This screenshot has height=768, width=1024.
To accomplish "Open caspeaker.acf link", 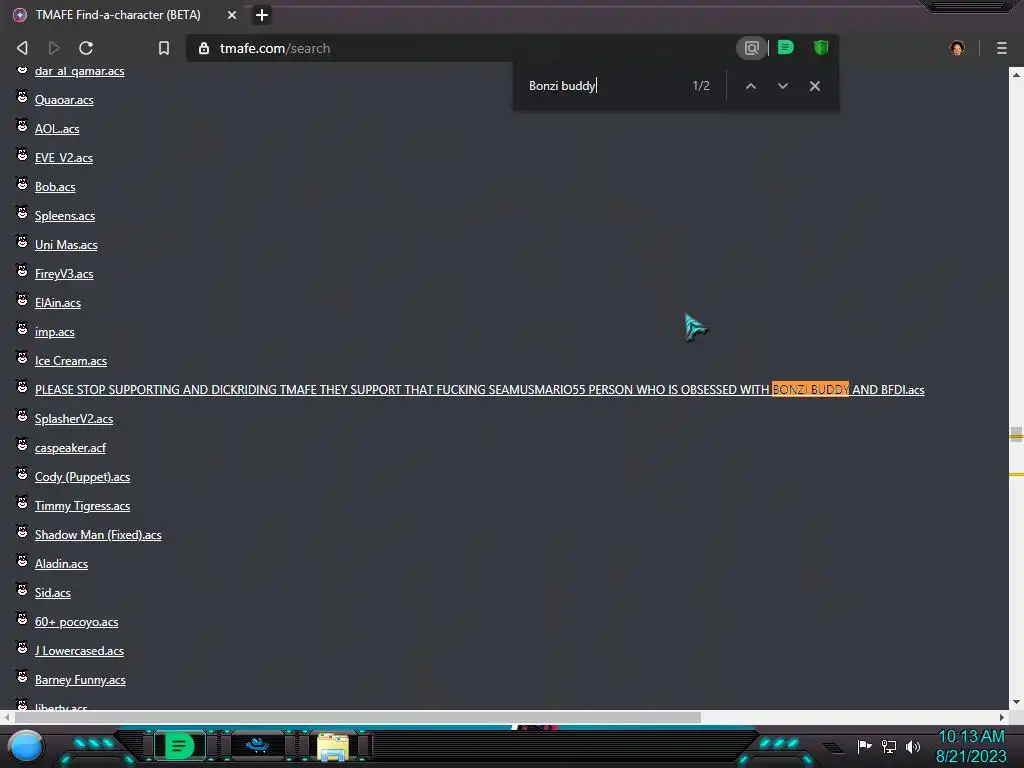I will (70, 448).
